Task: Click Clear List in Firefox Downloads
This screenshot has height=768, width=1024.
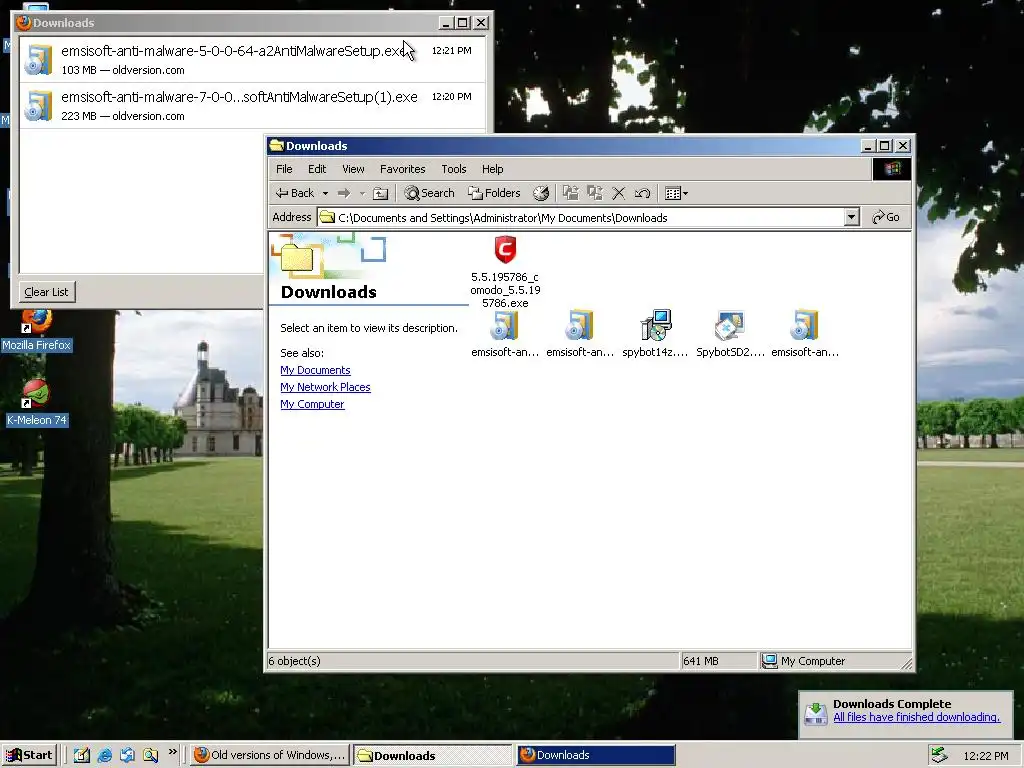Action: [x=46, y=292]
